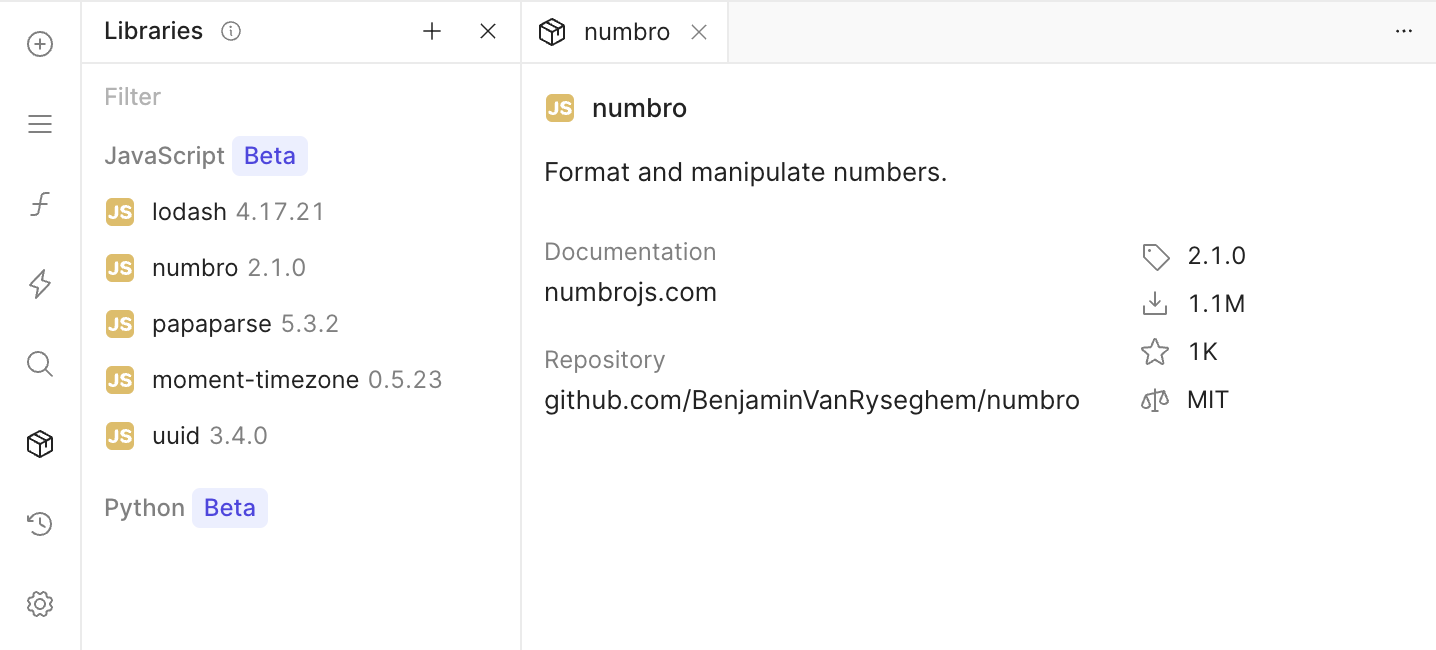The width and height of the screenshot is (1436, 650).
Task: Click 'Format and manipulate numbers.' description
Action: click(745, 173)
